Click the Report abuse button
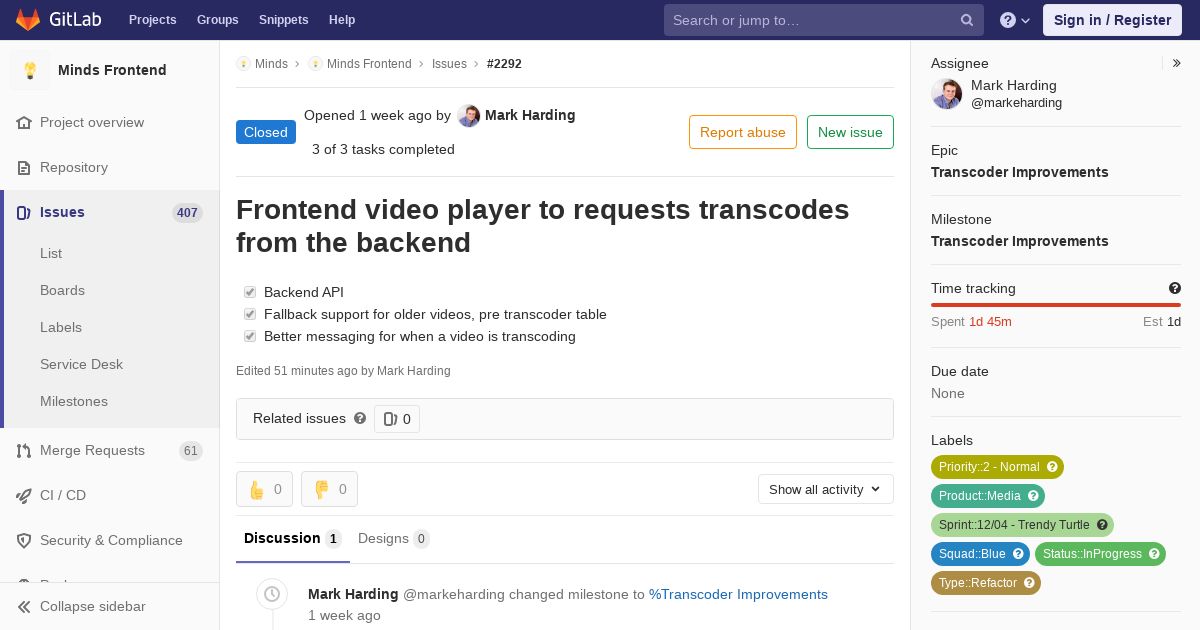This screenshot has width=1200, height=630. click(743, 132)
